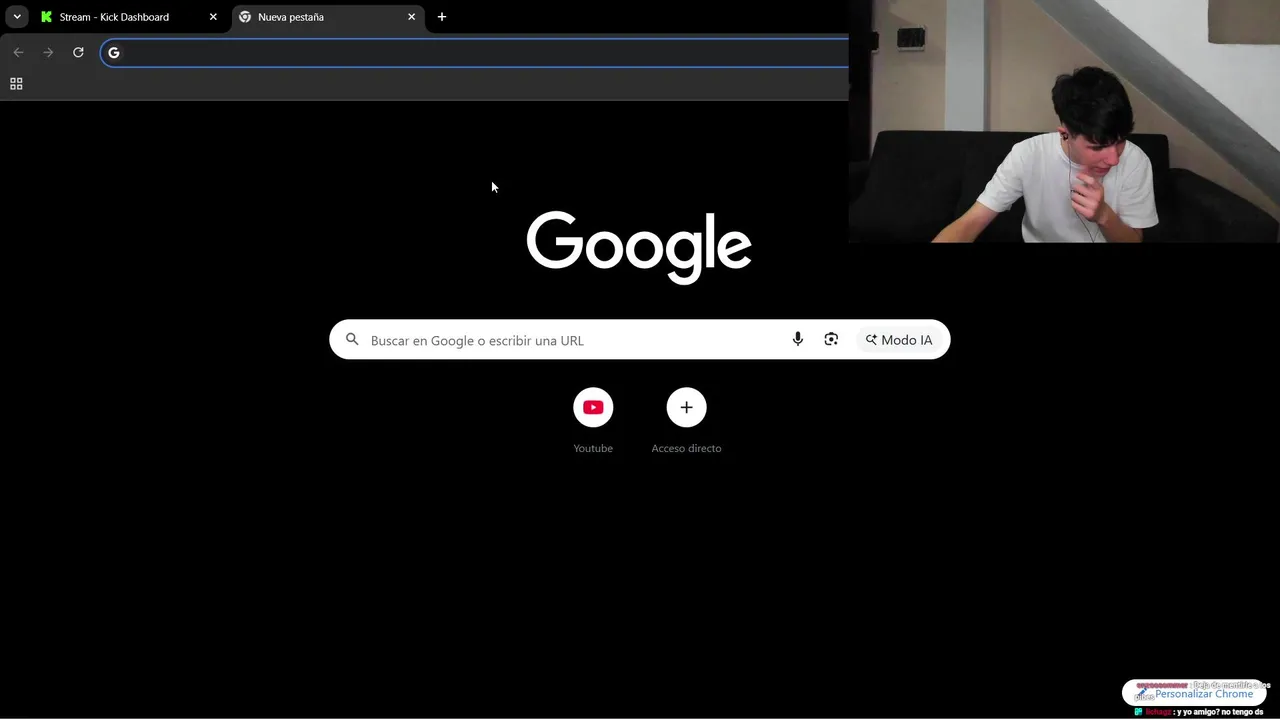This screenshot has width=1280, height=720.
Task: Start voice search with microphone icon
Action: tap(798, 340)
